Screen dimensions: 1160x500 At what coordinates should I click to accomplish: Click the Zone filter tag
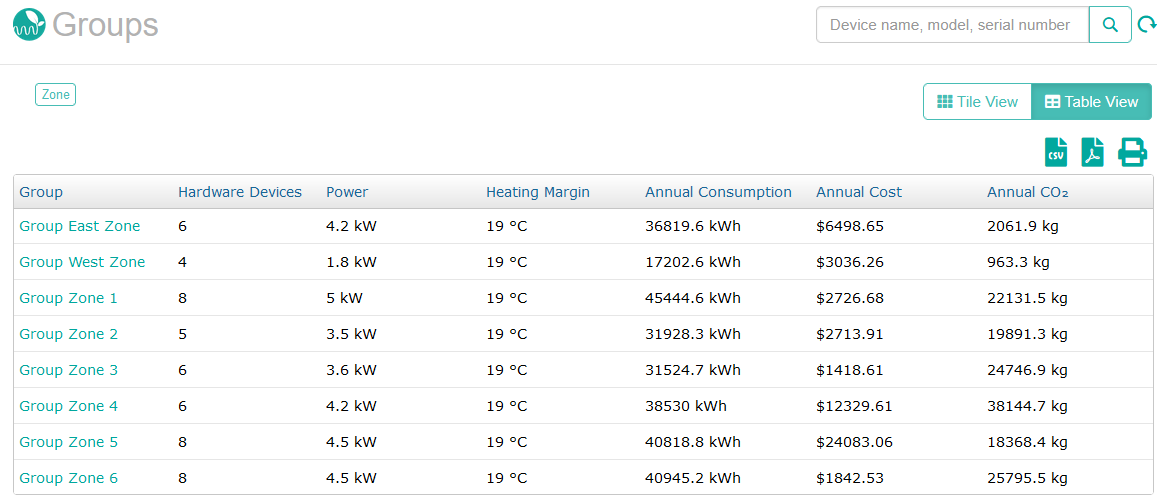point(55,95)
